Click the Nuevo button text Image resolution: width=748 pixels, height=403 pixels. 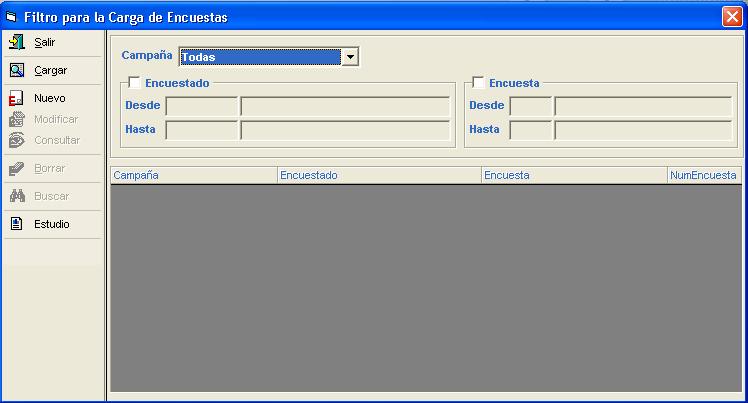click(50, 98)
